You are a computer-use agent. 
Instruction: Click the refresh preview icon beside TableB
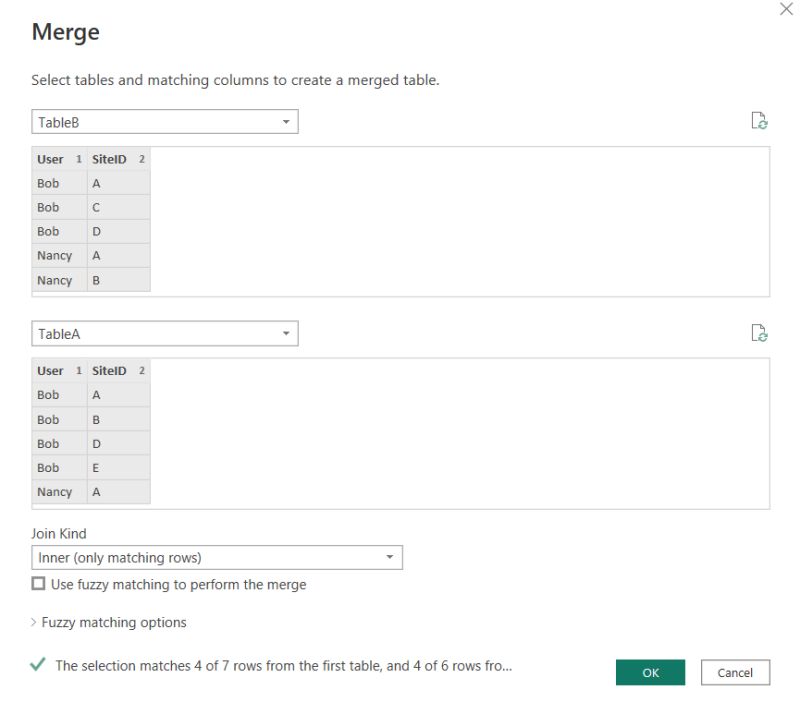click(760, 120)
